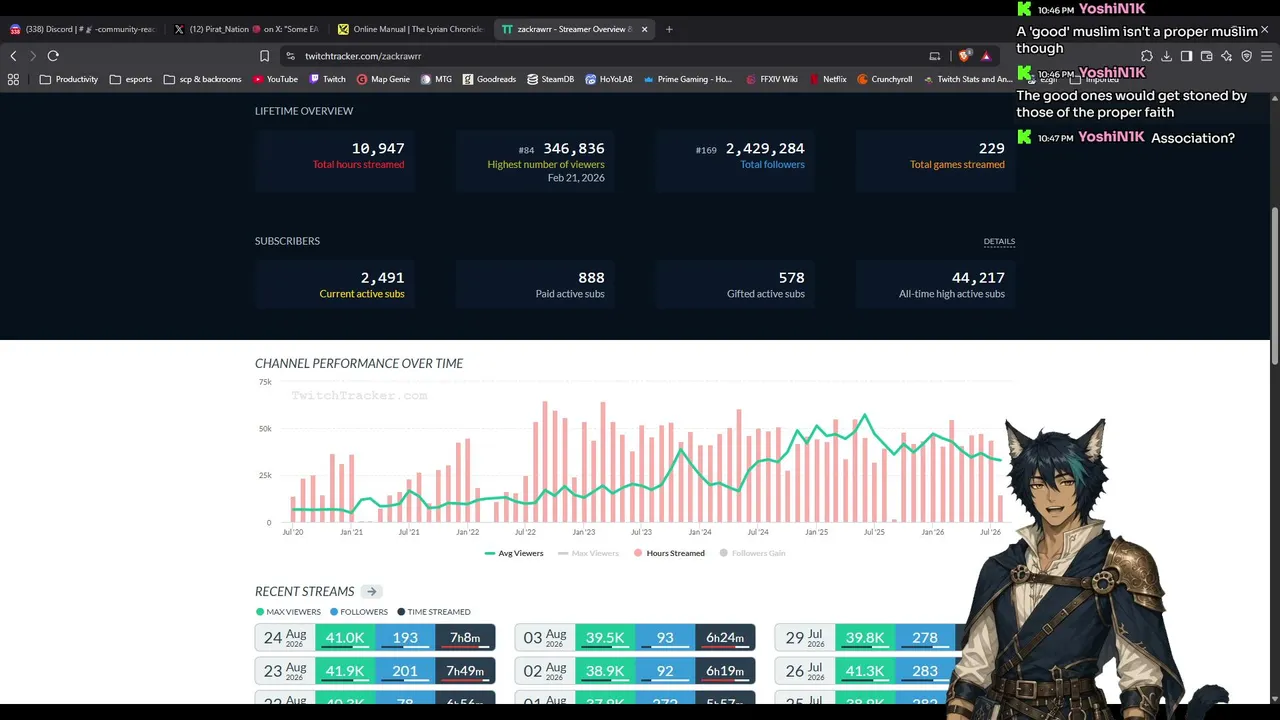The width and height of the screenshot is (1280, 720).
Task: Open the Prime Gaming bookmark
Action: (x=688, y=79)
